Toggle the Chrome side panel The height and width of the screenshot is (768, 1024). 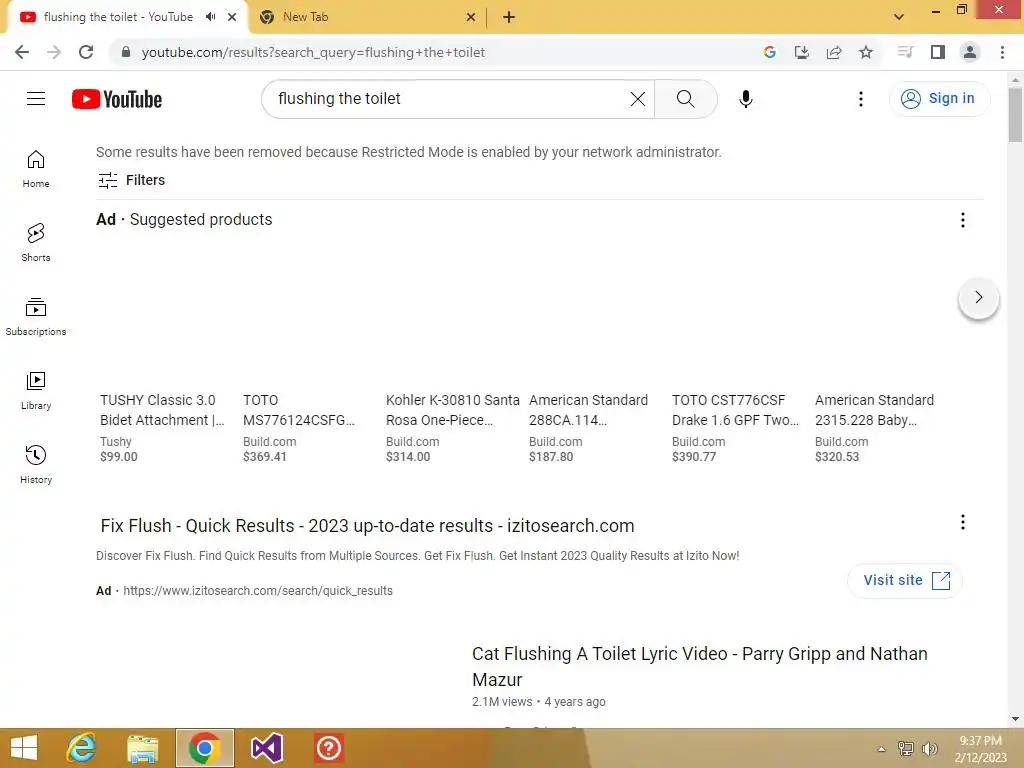938,52
